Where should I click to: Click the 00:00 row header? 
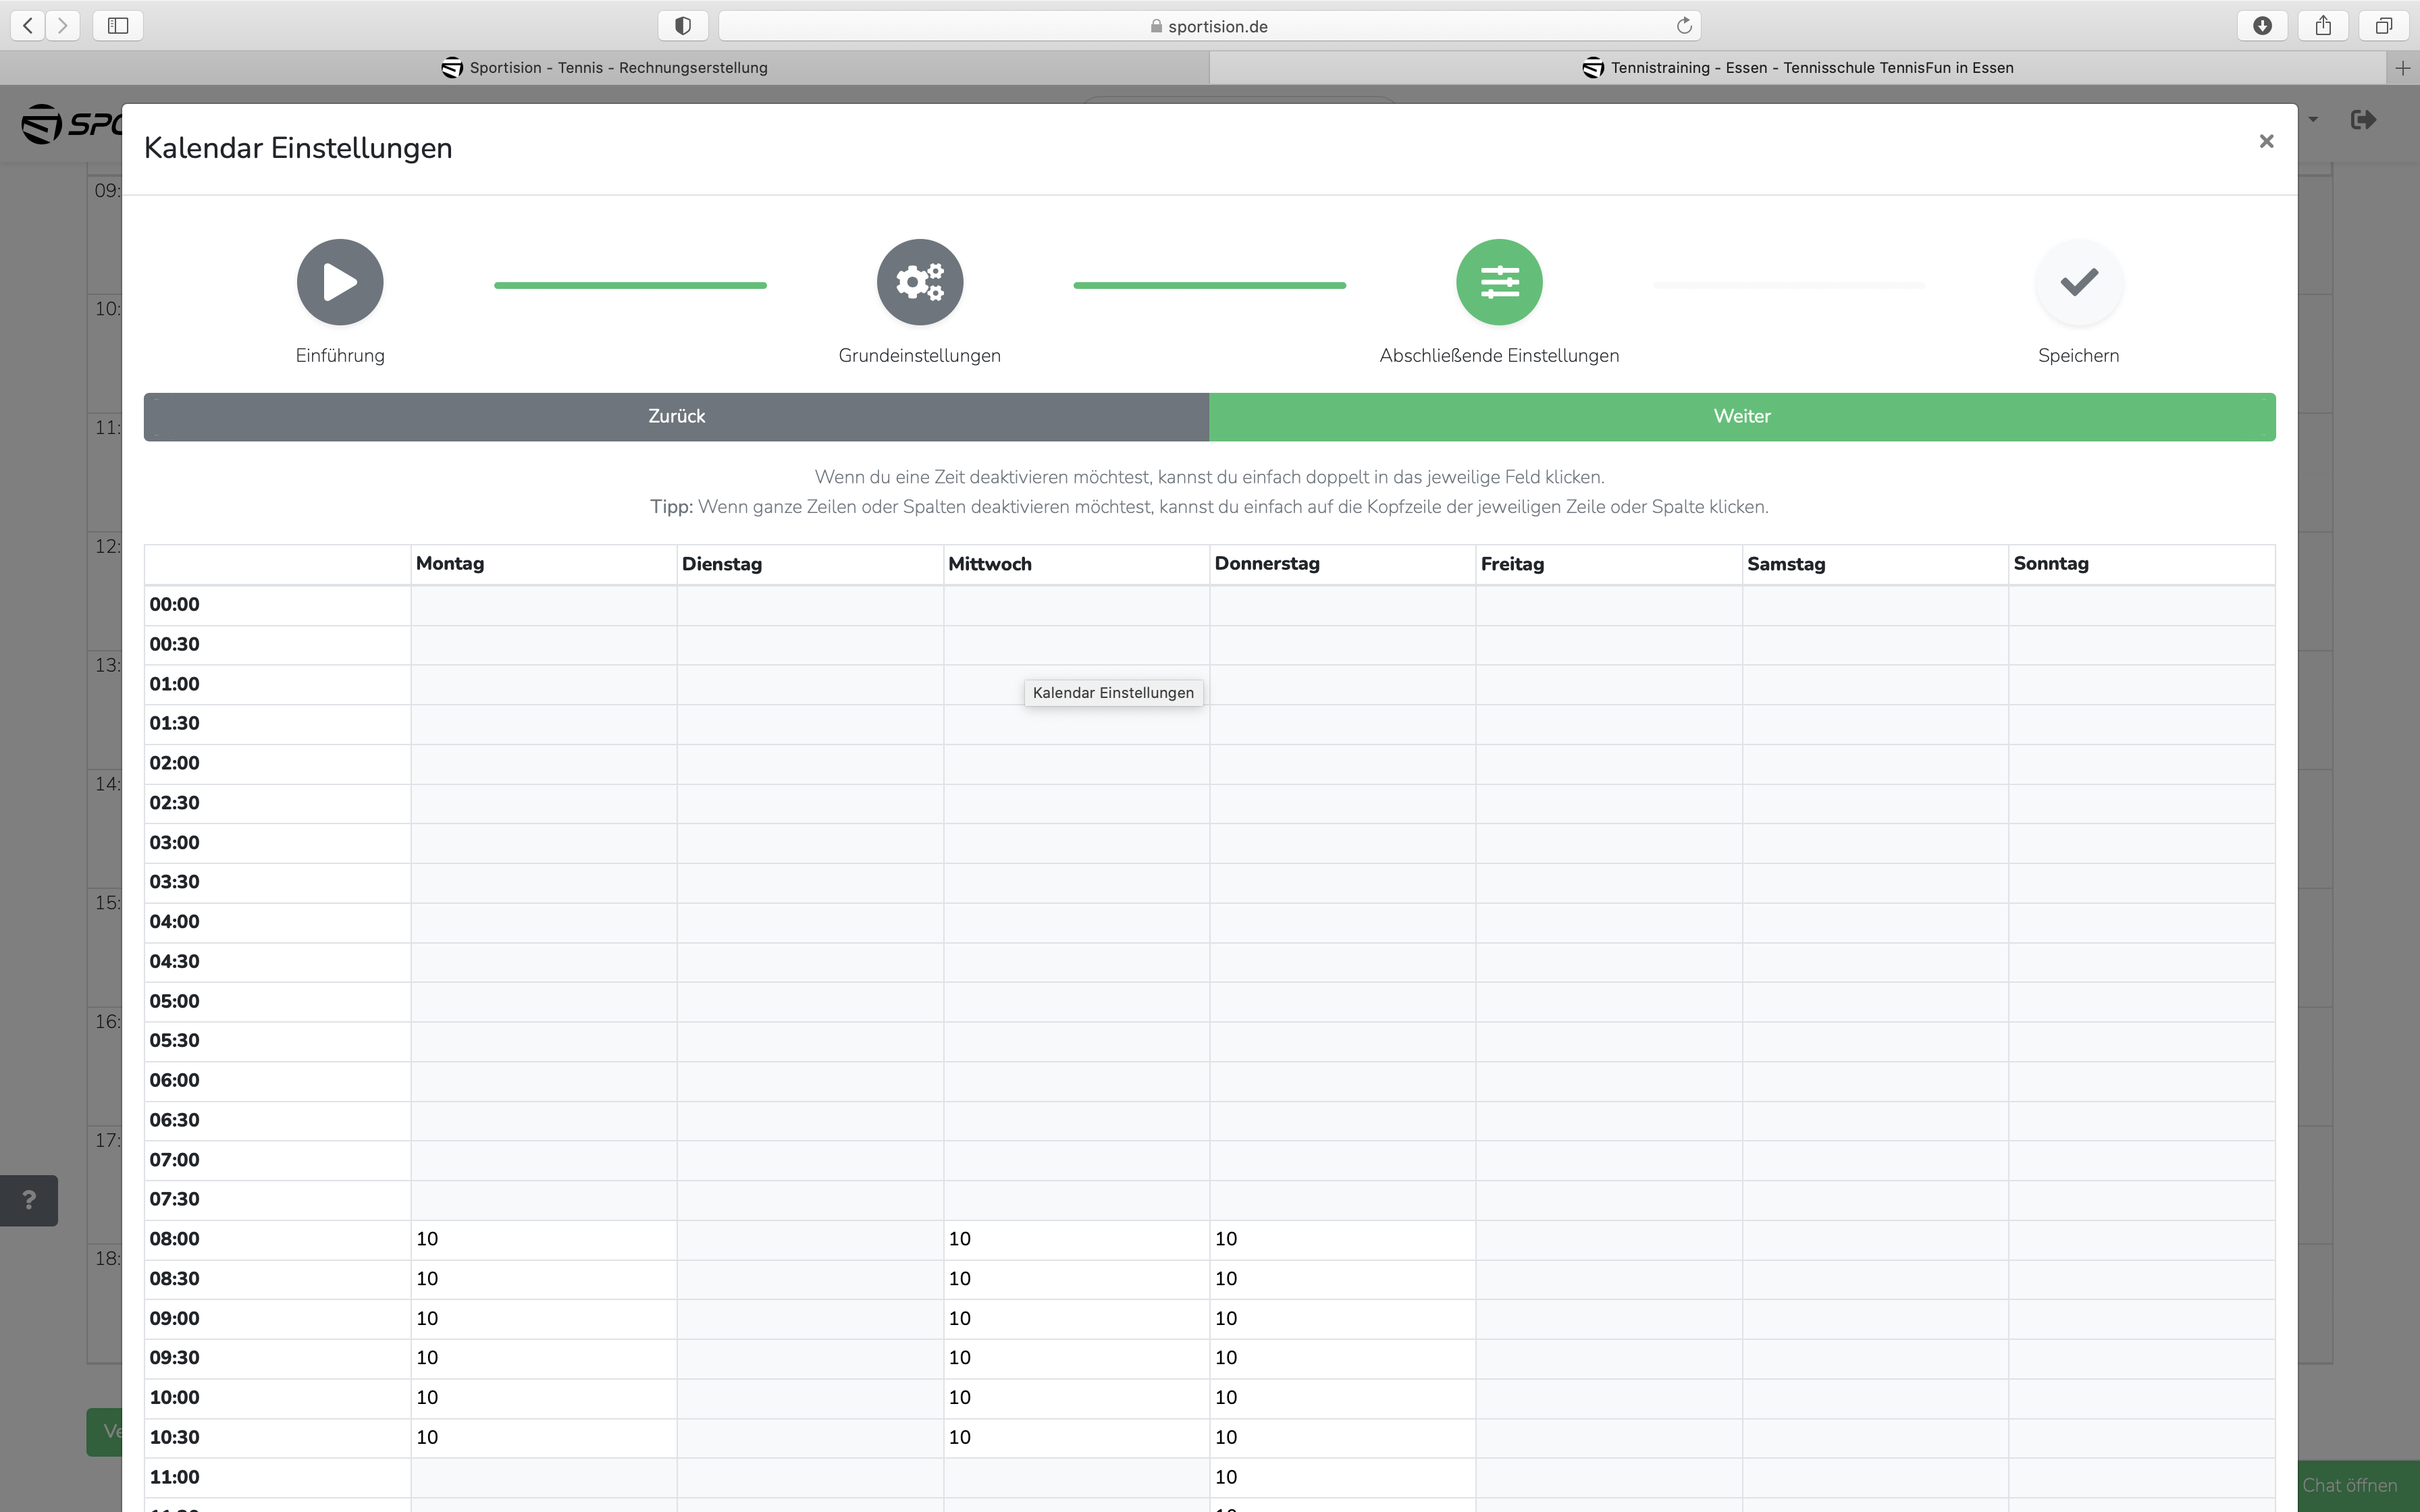[277, 605]
